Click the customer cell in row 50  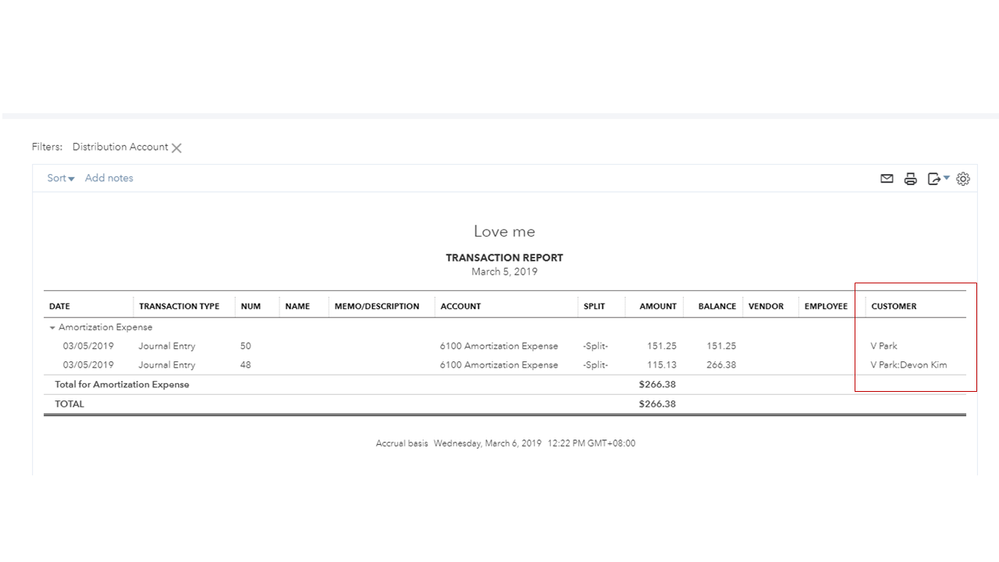tap(884, 346)
